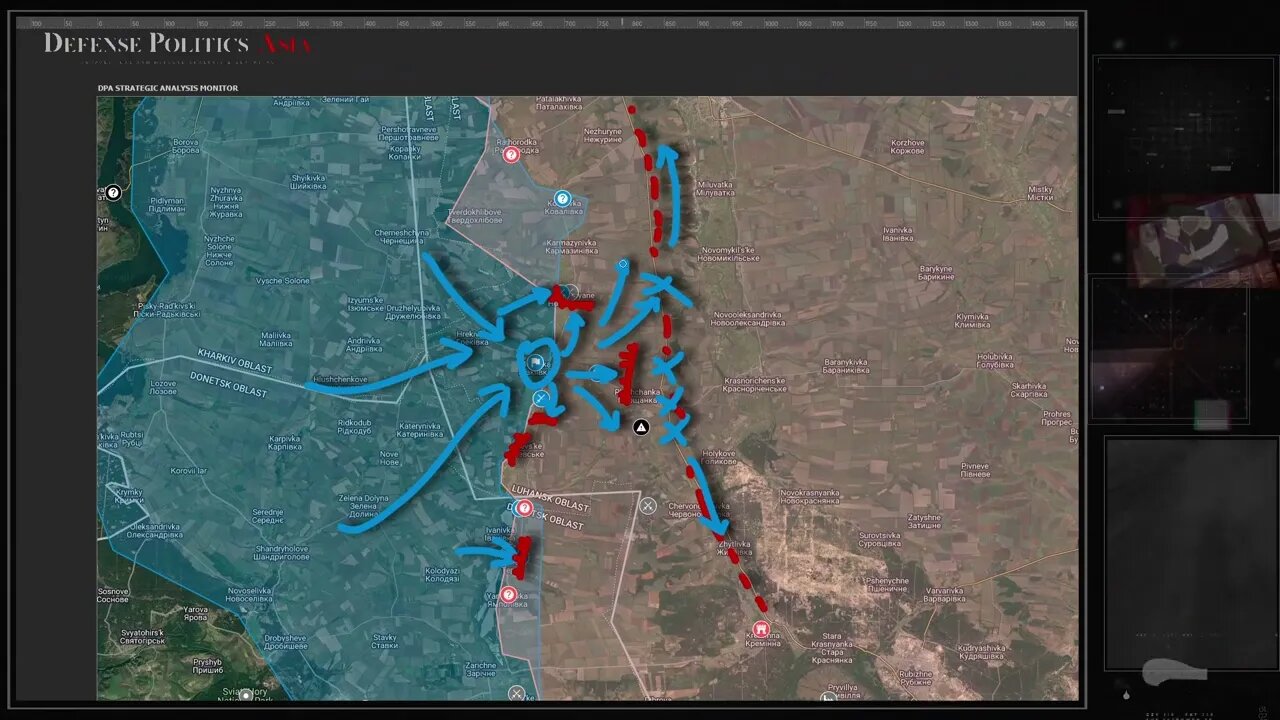Image resolution: width=1280 pixels, height=720 pixels.
Task: Click black question marker at map's left edge
Action: (114, 193)
